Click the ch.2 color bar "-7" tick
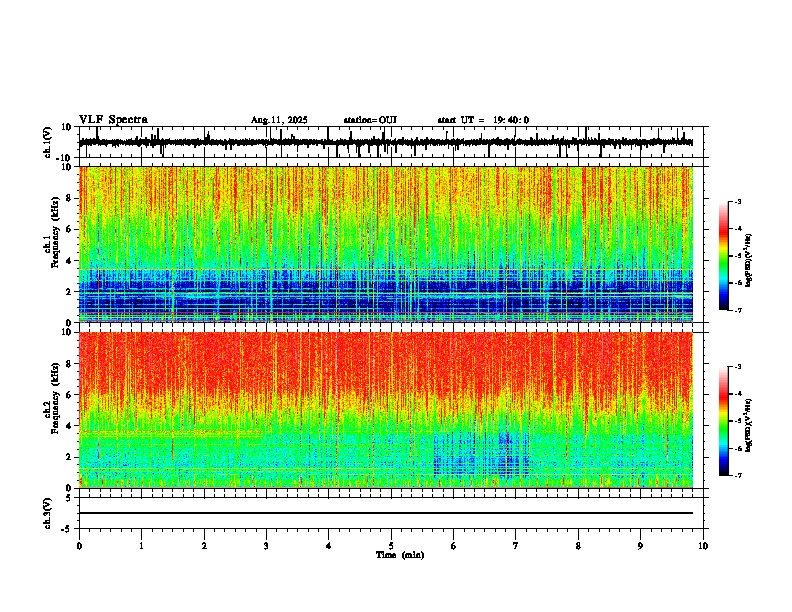The width and height of the screenshot is (792, 612). pyautogui.click(x=738, y=475)
